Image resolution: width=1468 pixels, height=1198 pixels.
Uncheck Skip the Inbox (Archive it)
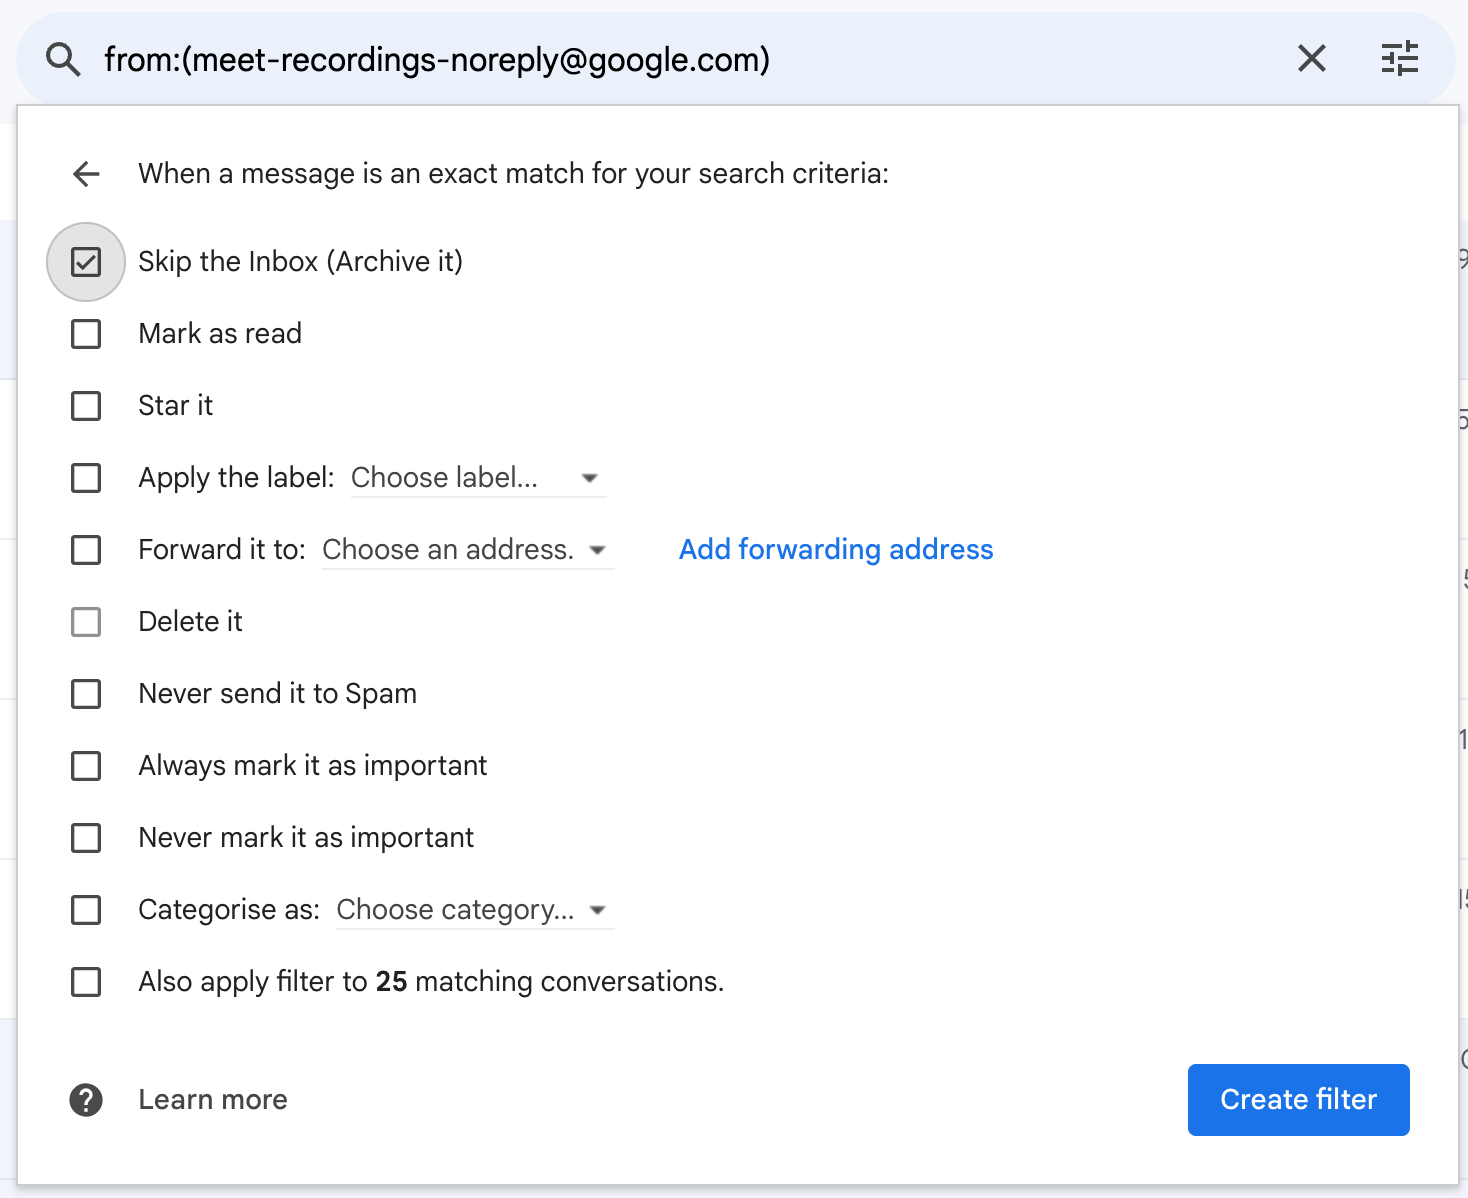tap(86, 262)
